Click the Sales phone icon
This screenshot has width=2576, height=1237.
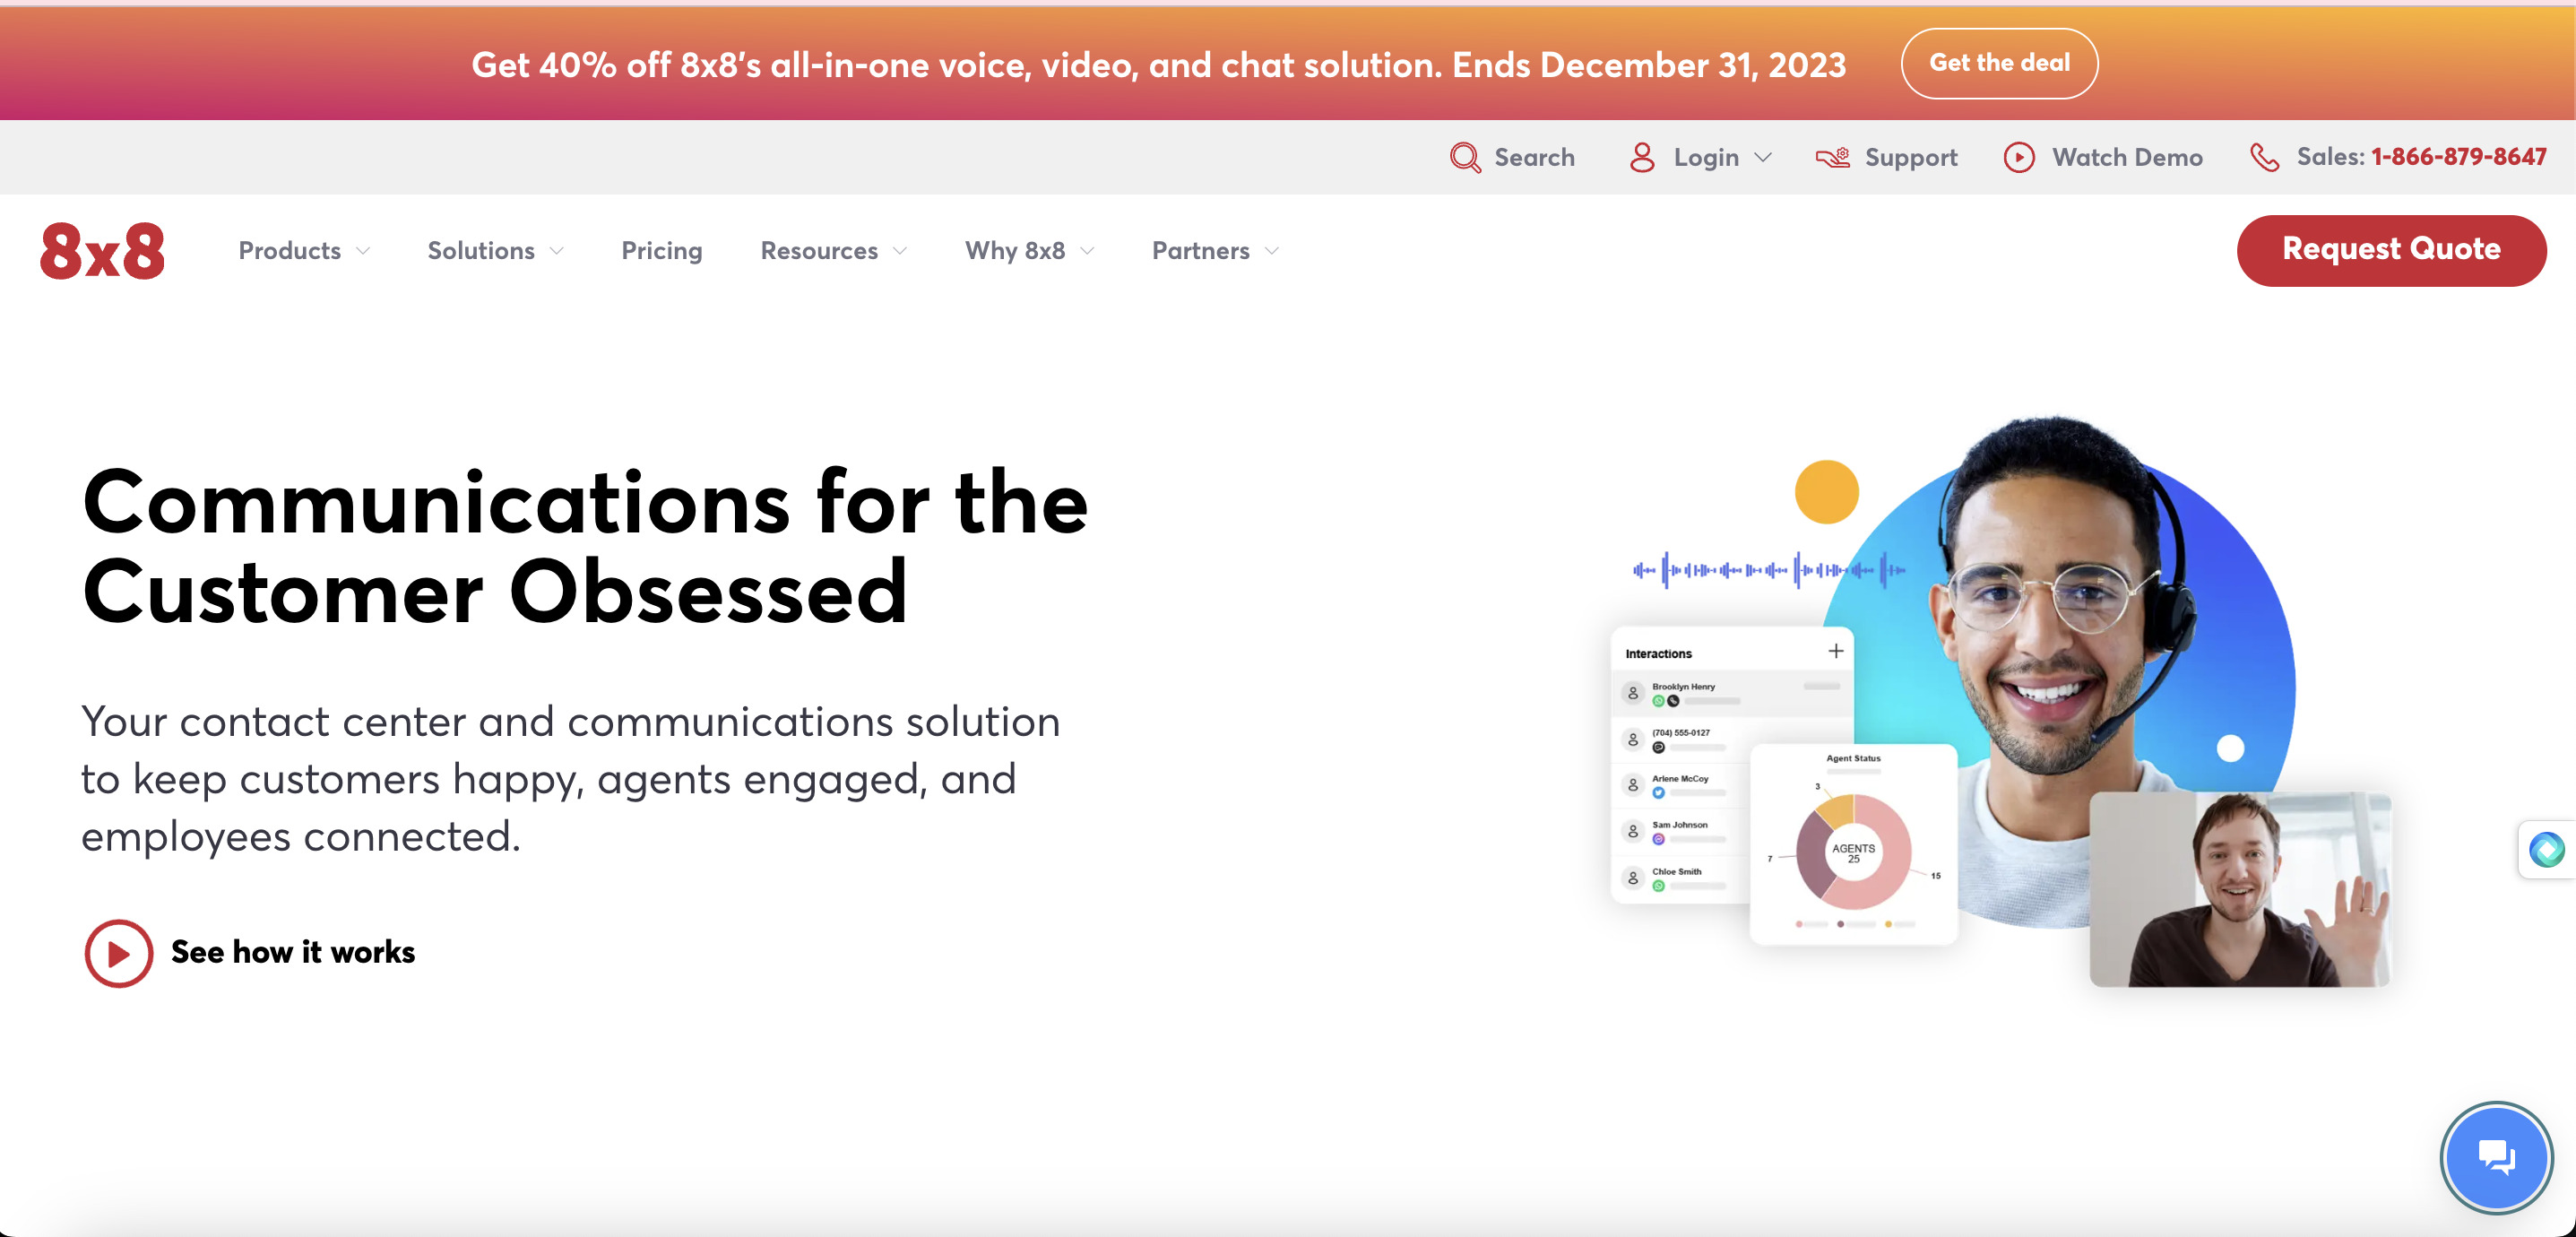[2266, 156]
